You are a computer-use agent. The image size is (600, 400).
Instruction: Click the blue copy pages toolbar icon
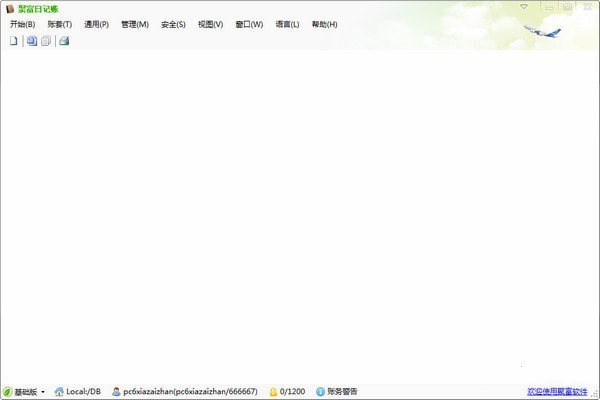coord(32,41)
